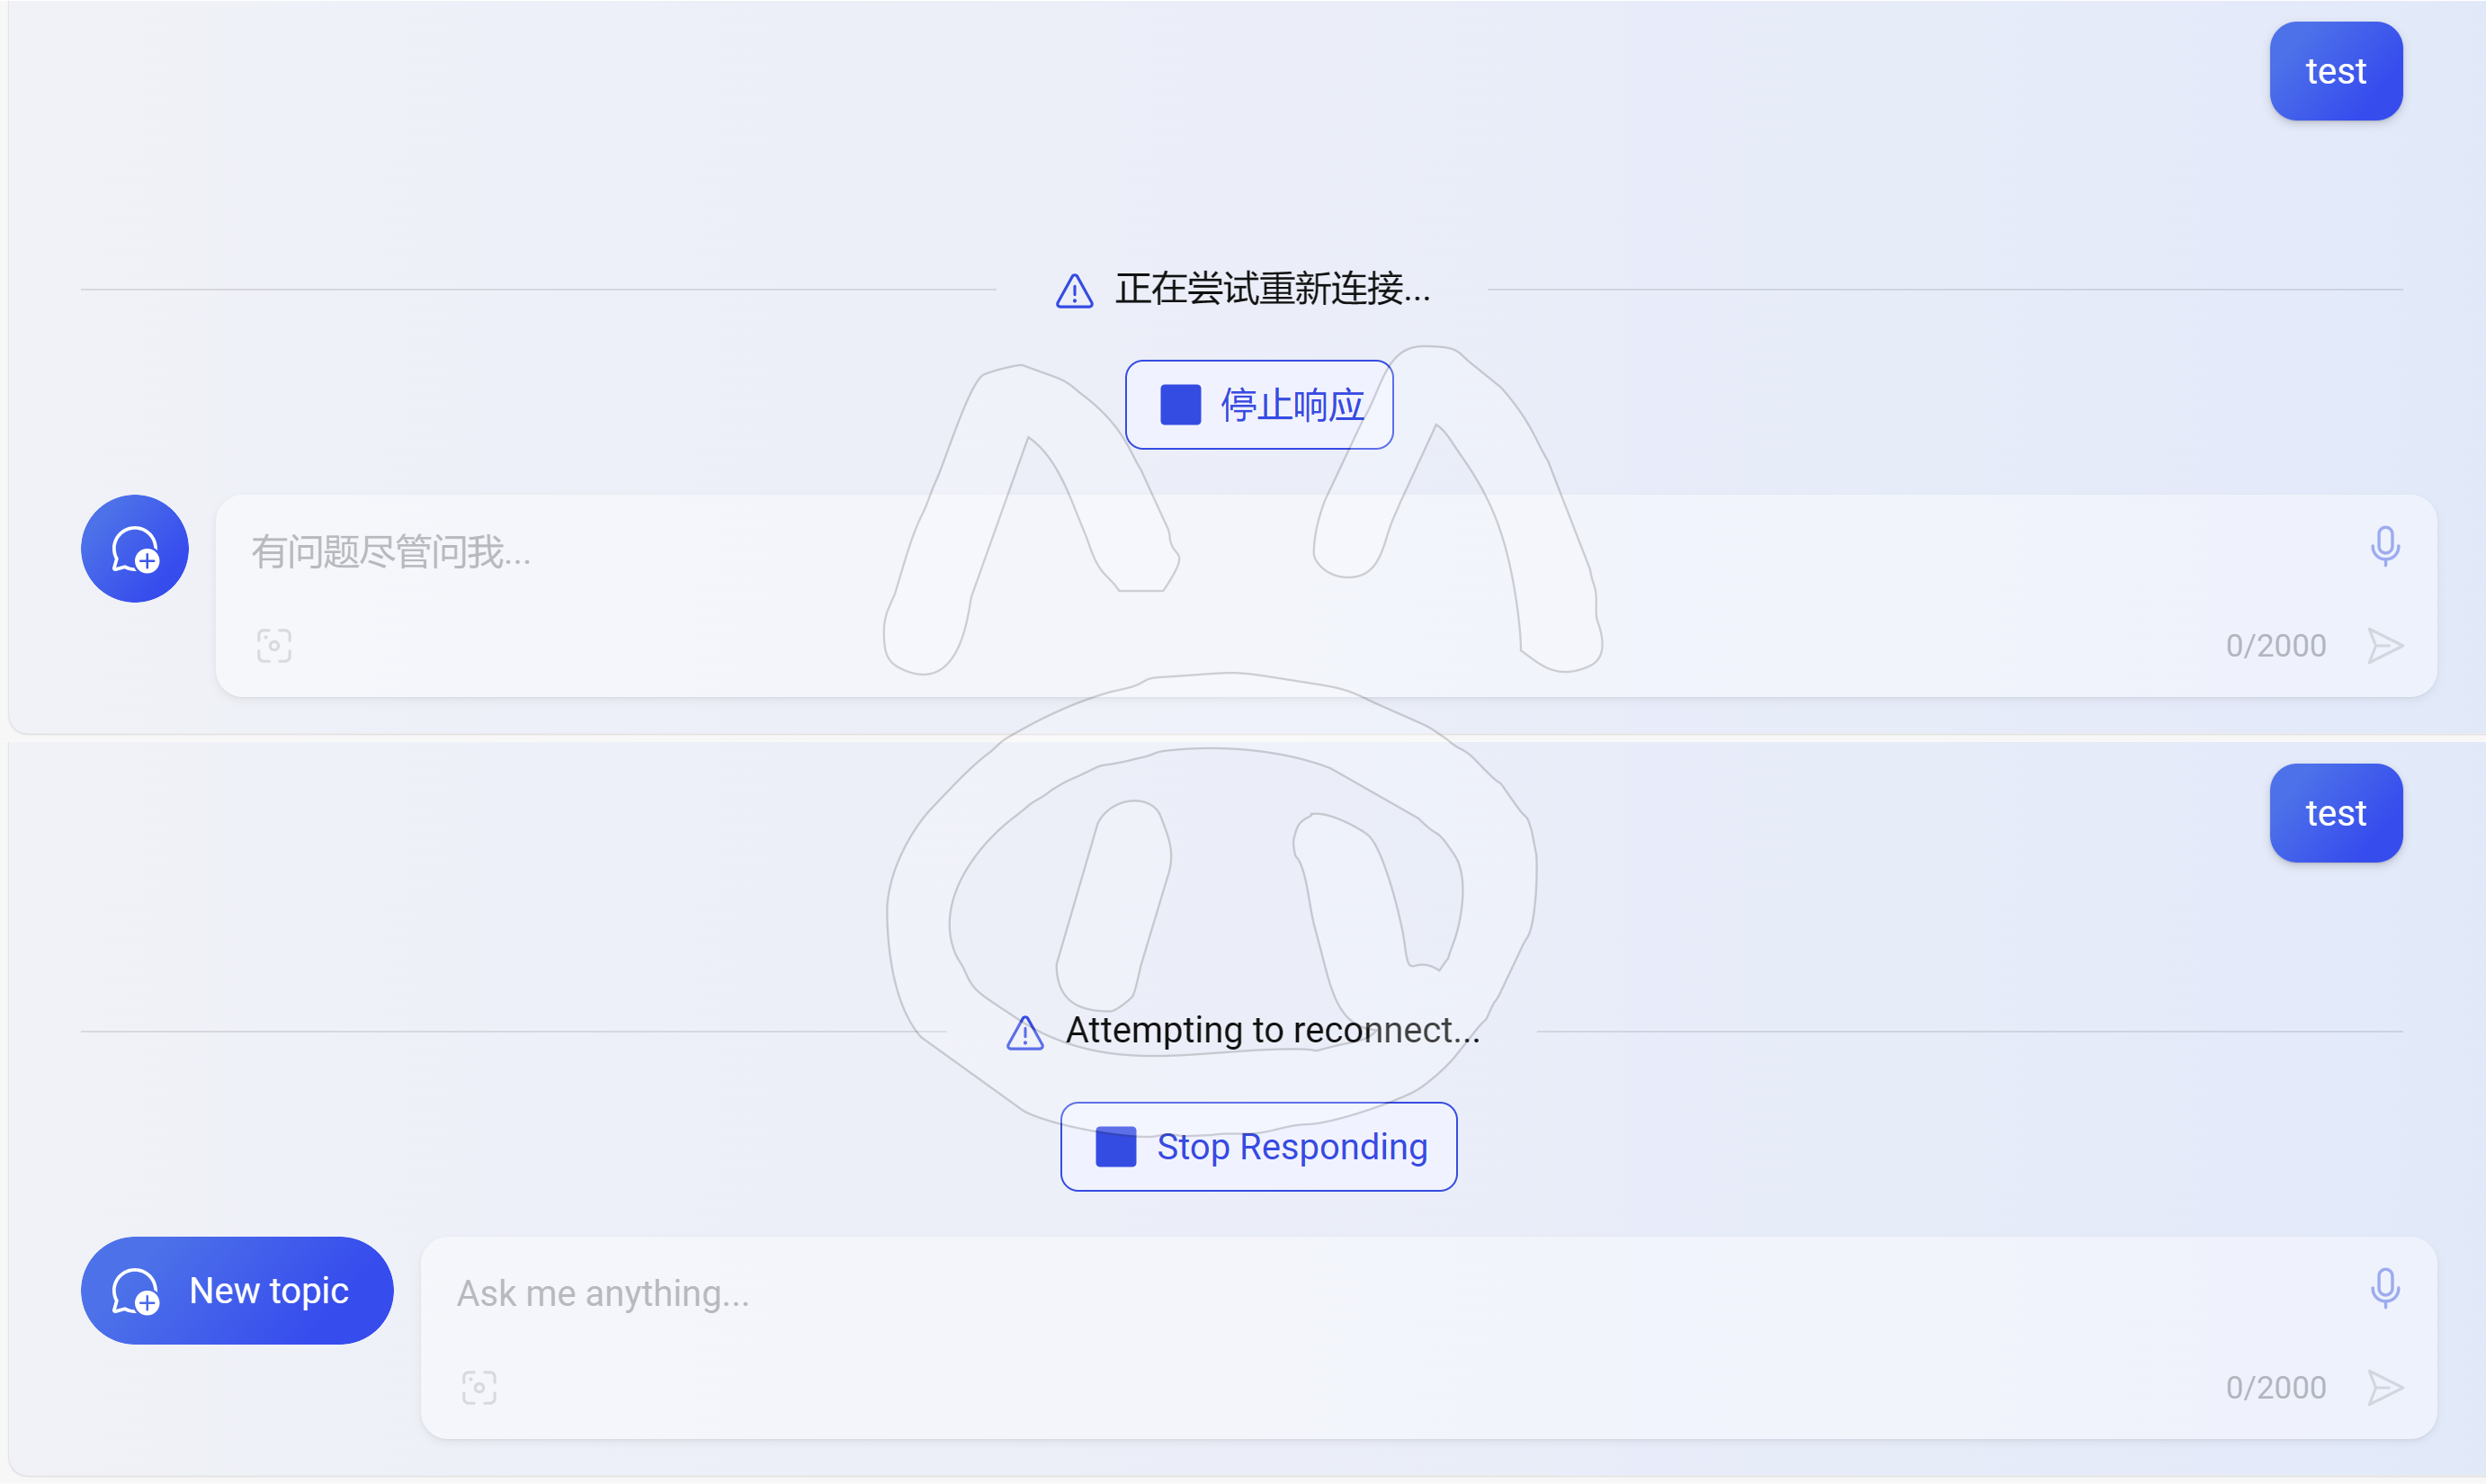Click the send arrow icon in the top input bar
This screenshot has width=2486, height=1484.
pyautogui.click(x=2385, y=645)
